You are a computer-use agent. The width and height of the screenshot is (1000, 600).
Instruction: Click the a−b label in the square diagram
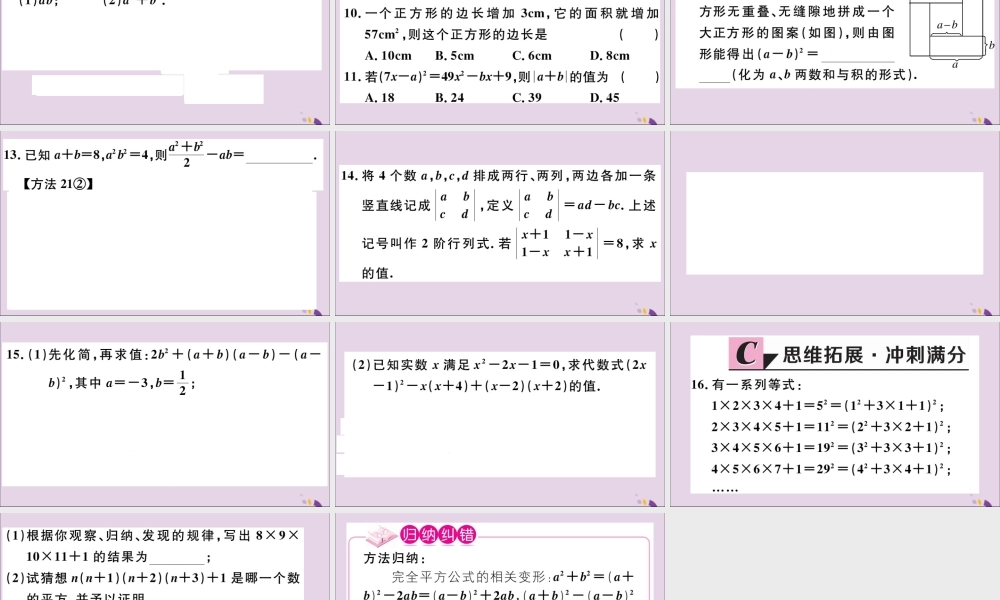[947, 25]
